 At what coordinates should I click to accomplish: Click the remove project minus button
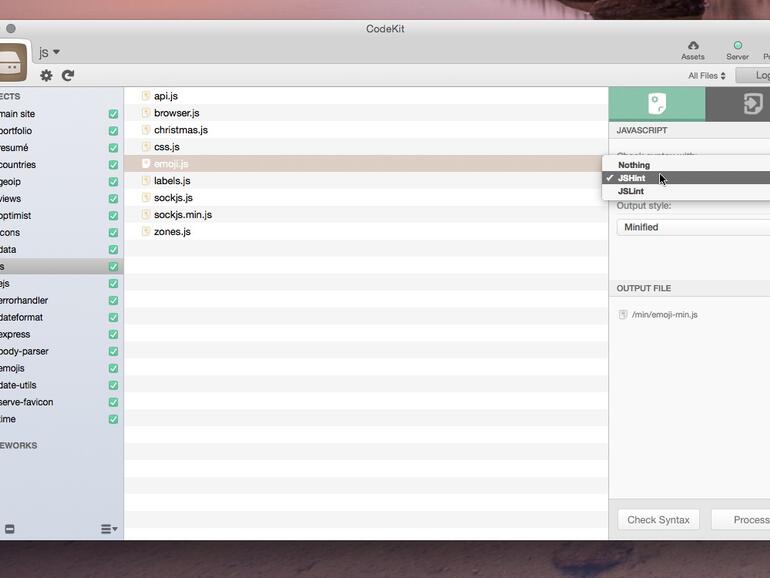[x=9, y=529]
